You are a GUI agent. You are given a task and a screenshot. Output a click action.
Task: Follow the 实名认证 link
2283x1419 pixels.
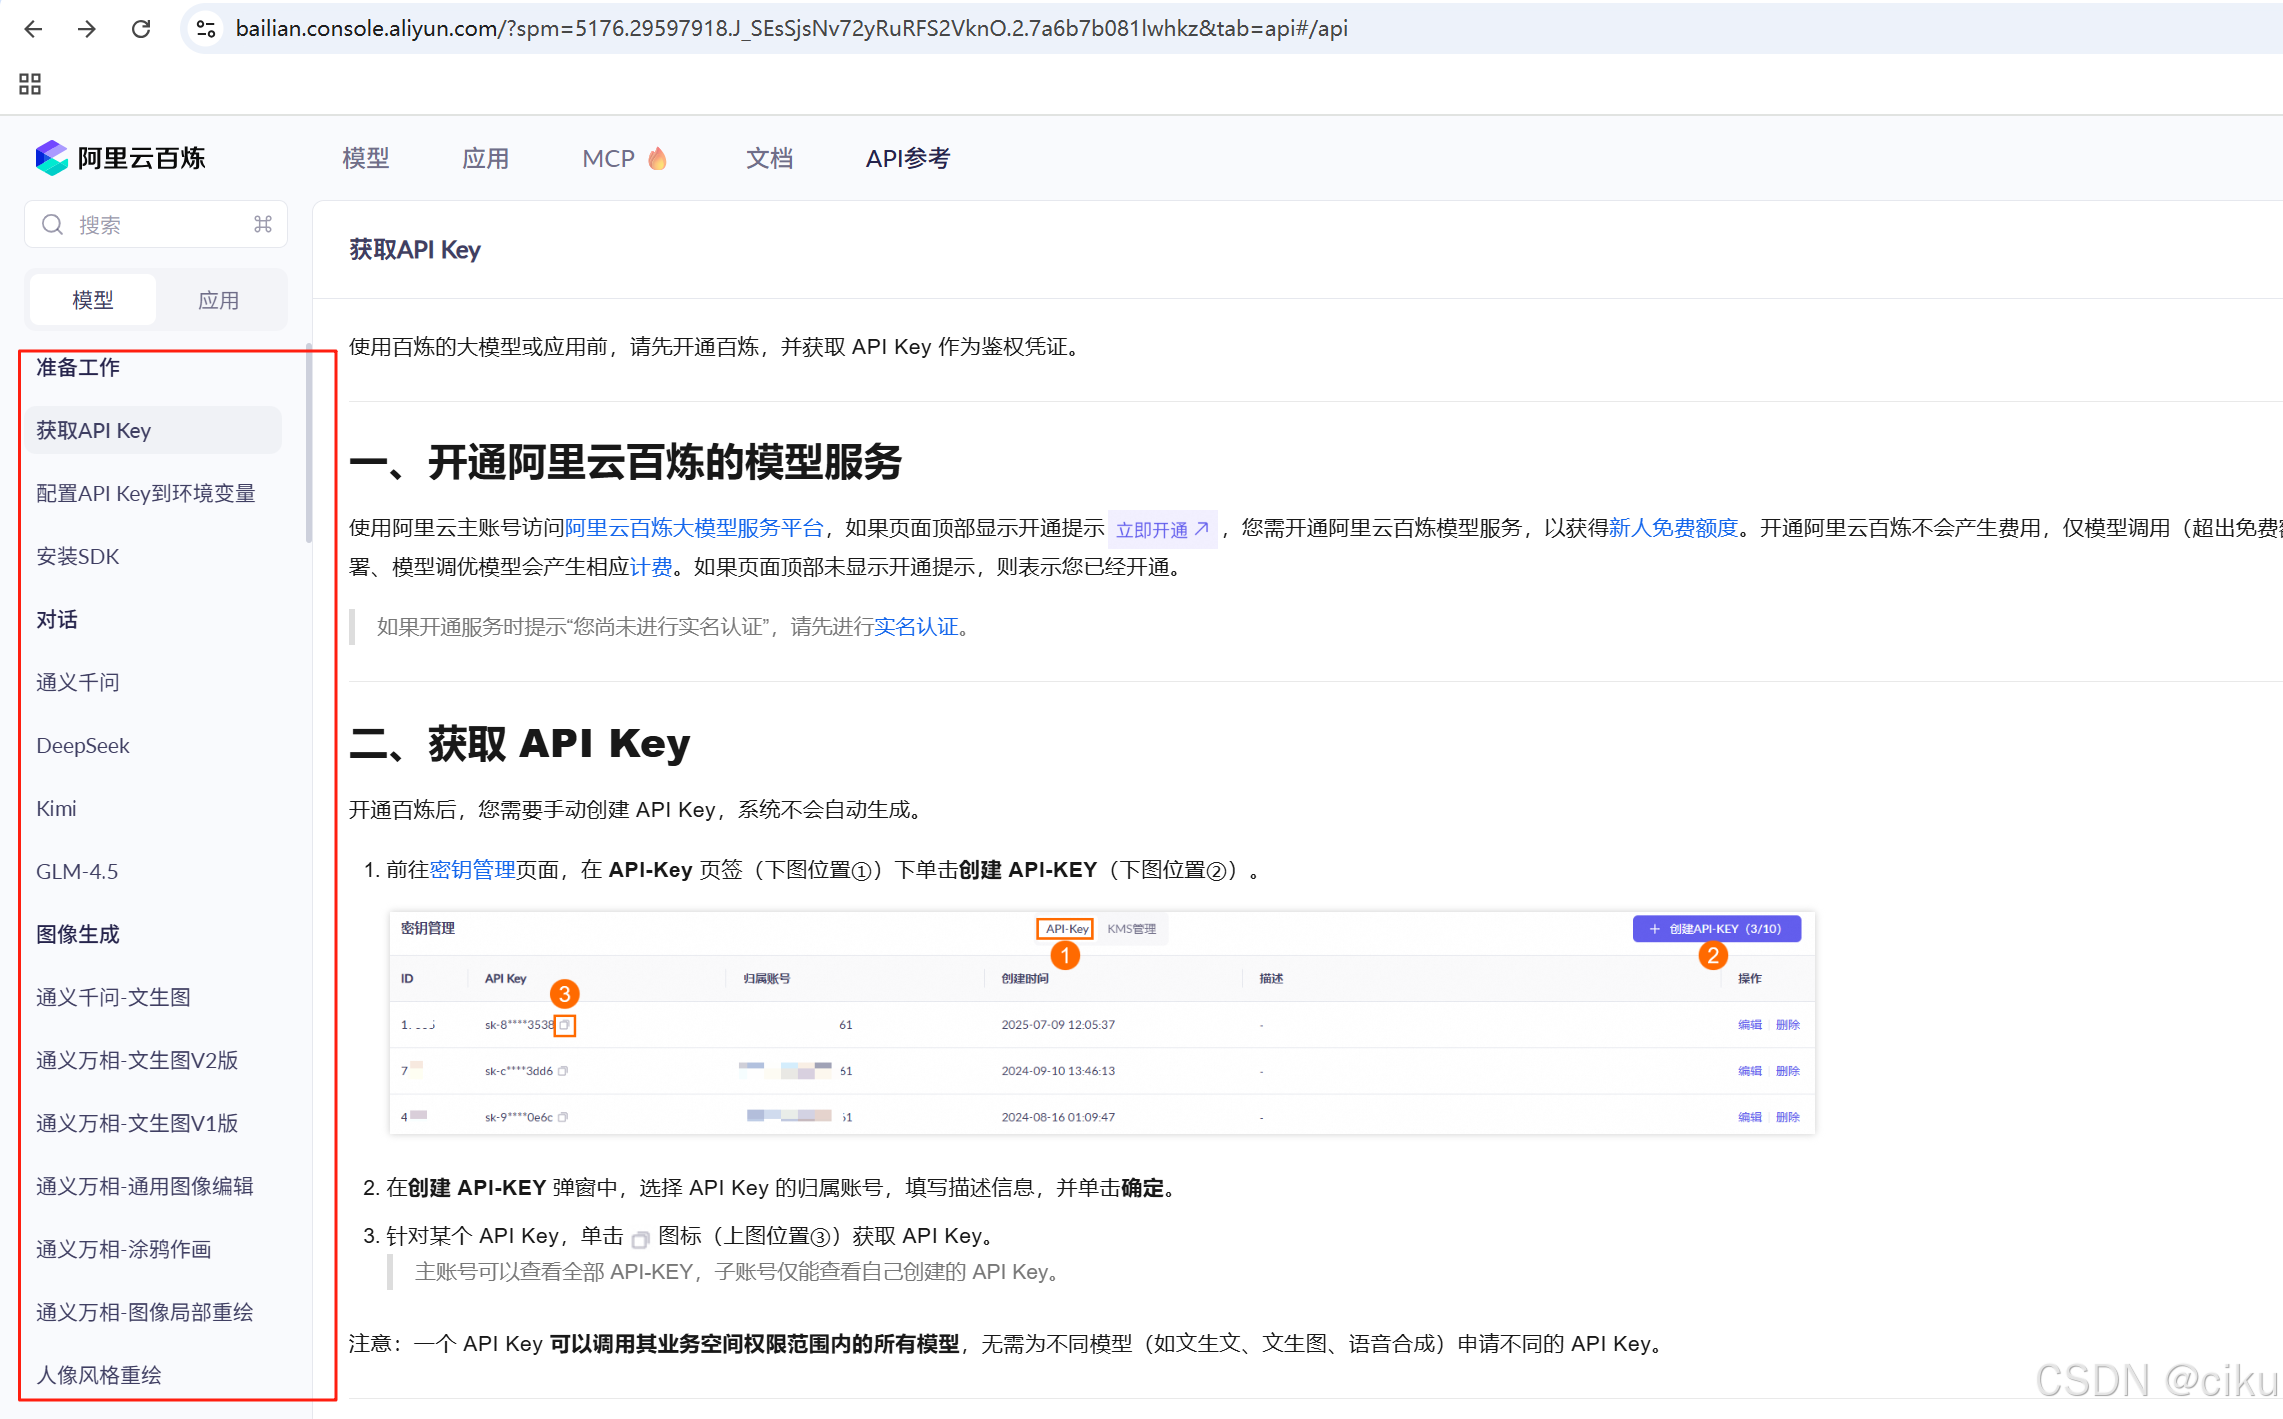[916, 627]
